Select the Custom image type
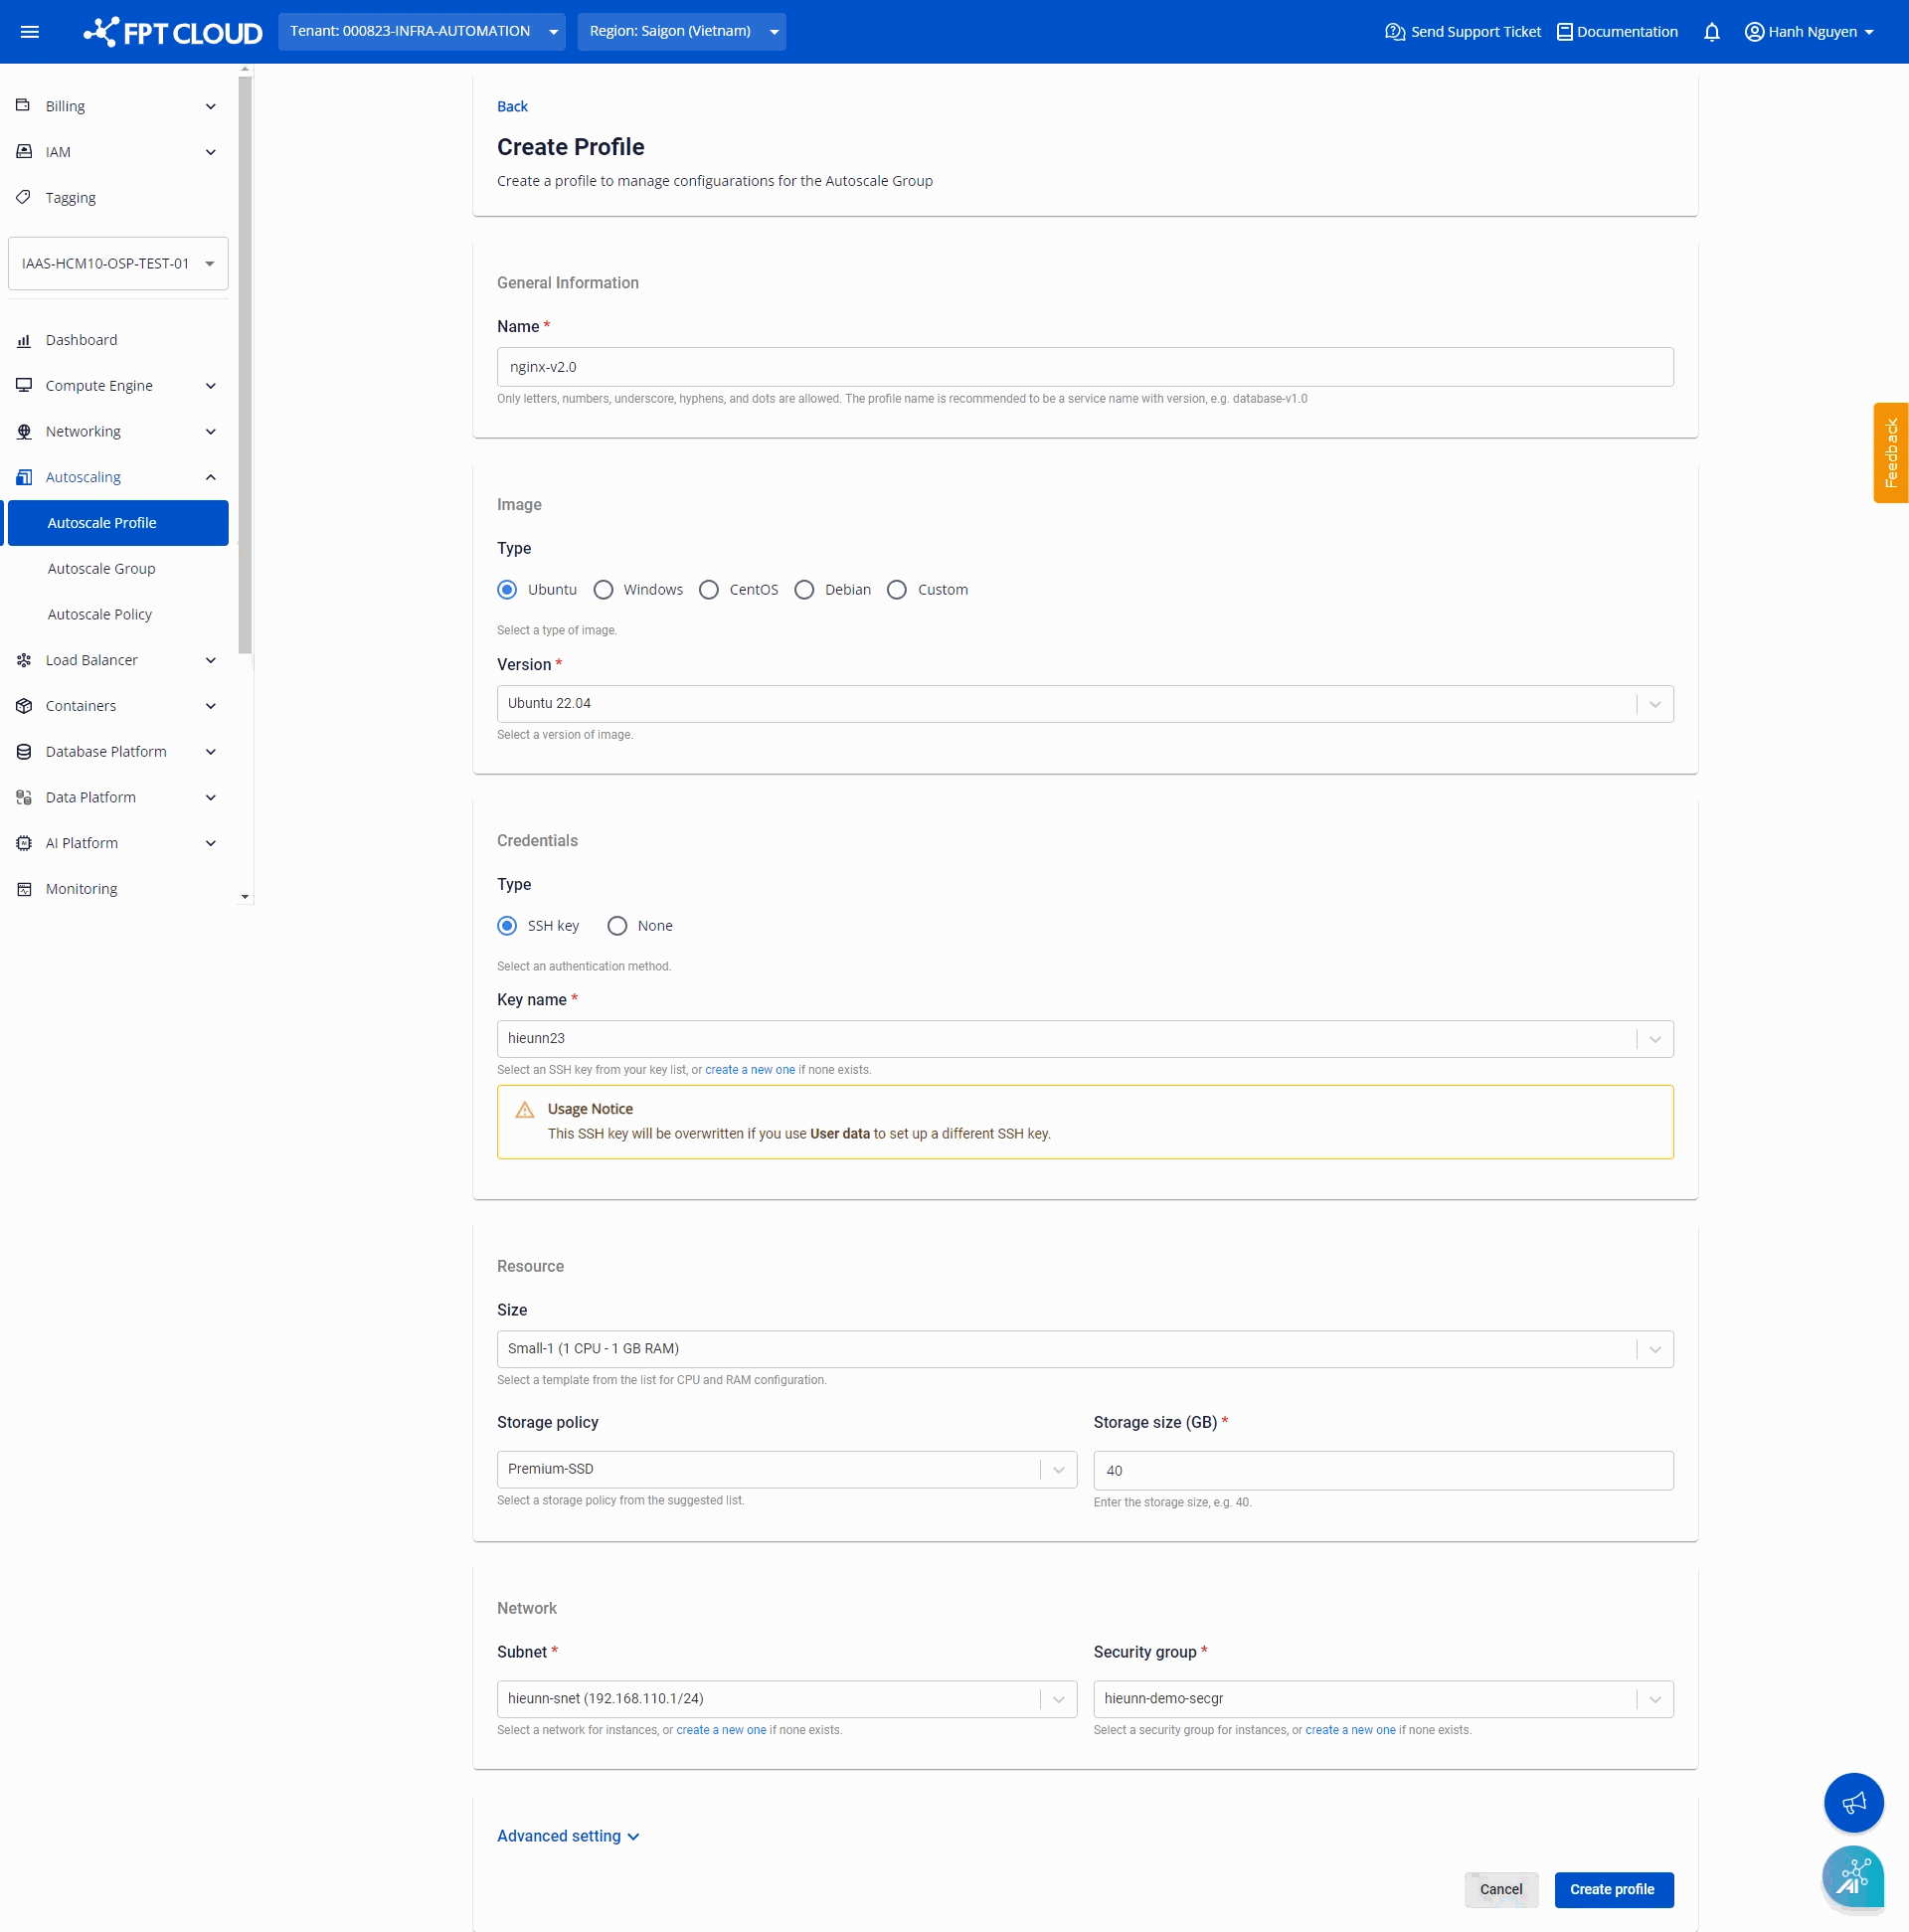The image size is (1909, 1932). [x=897, y=590]
